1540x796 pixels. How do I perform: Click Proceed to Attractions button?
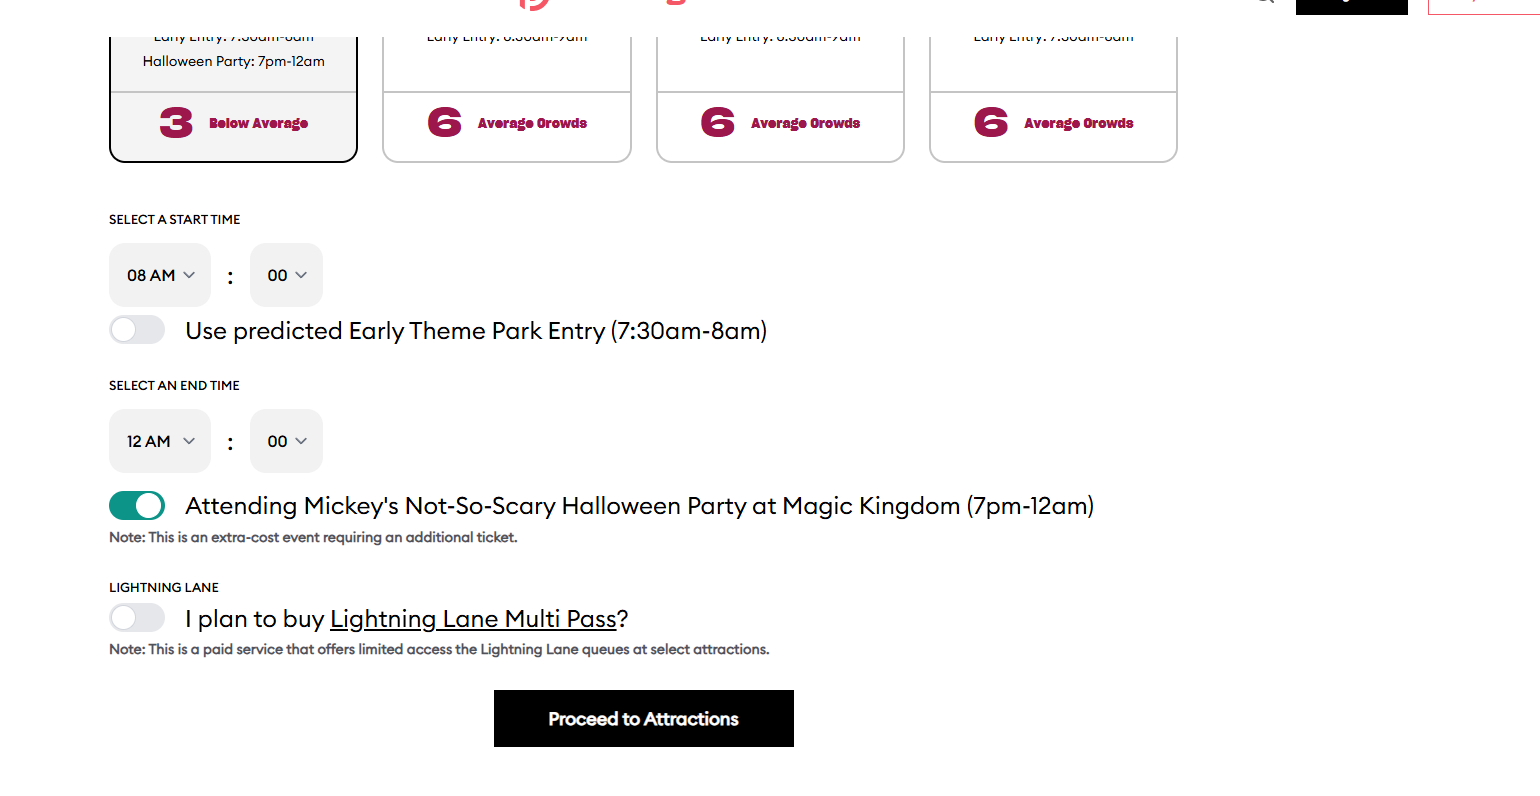pos(644,718)
